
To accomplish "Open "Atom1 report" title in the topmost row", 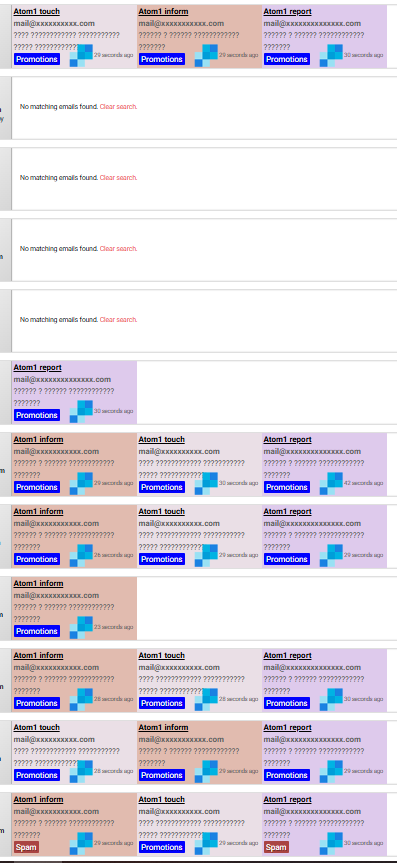I will 287,12.
